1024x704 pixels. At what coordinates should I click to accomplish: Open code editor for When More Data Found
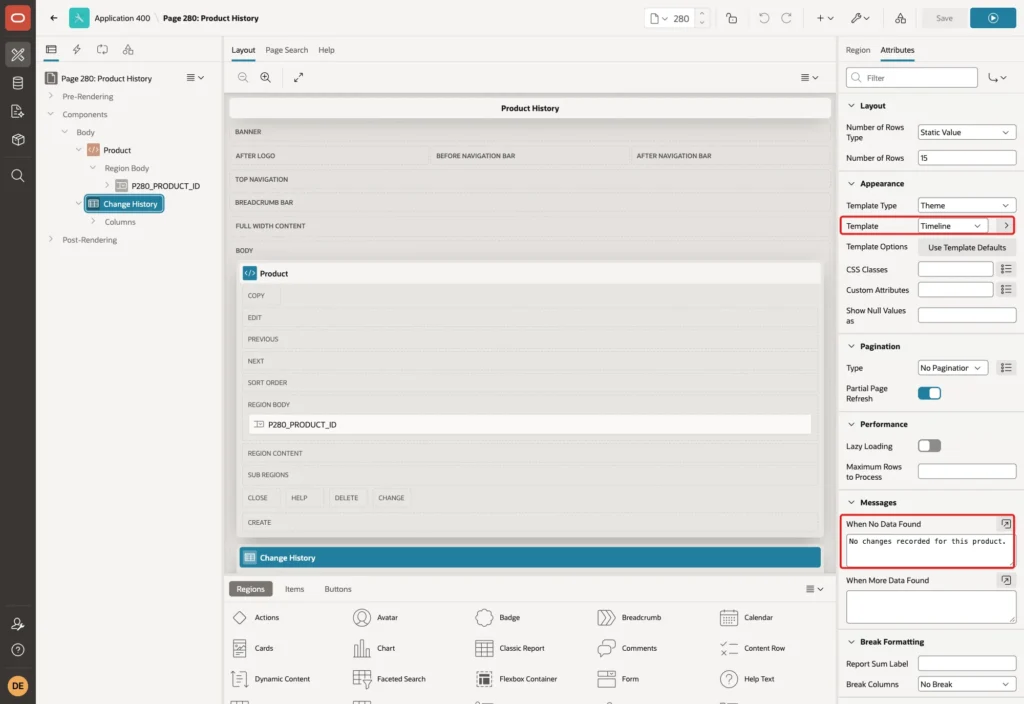[1006, 580]
